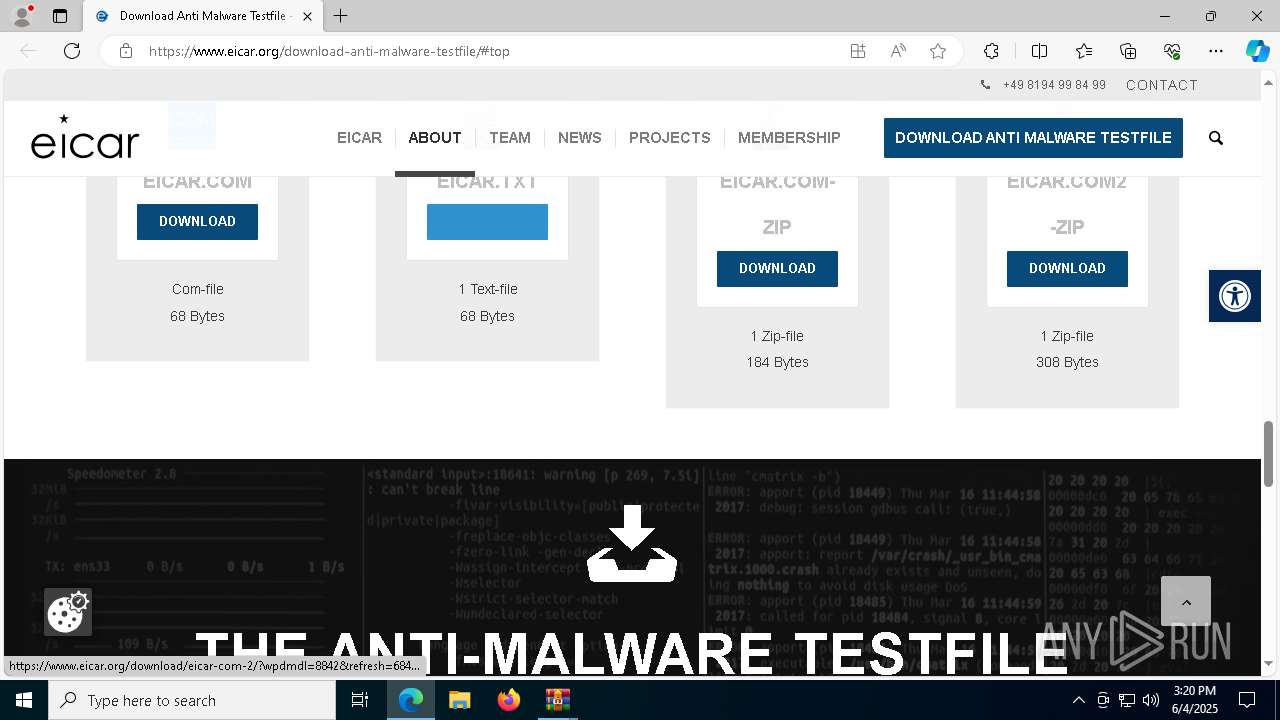Go to eicar logo home page
This screenshot has height=720, width=1280.
pos(85,137)
